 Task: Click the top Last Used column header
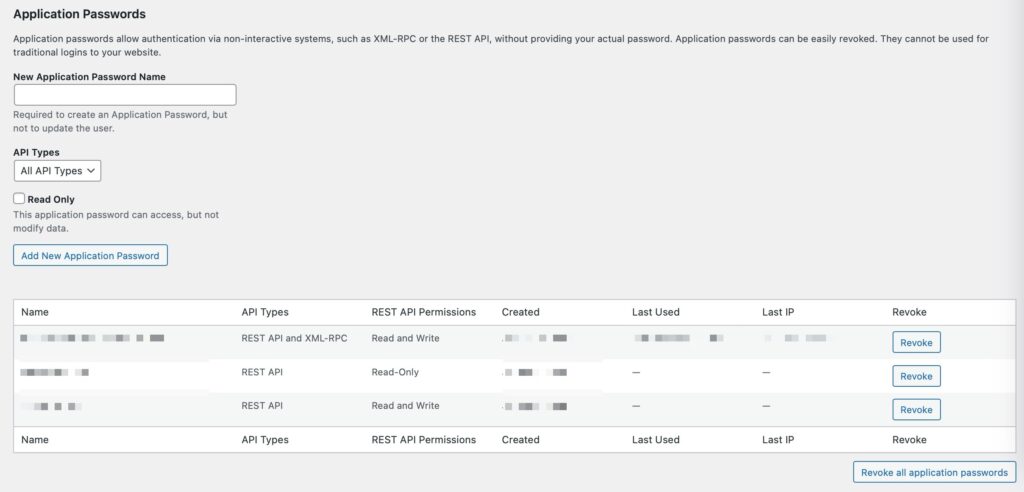point(655,312)
